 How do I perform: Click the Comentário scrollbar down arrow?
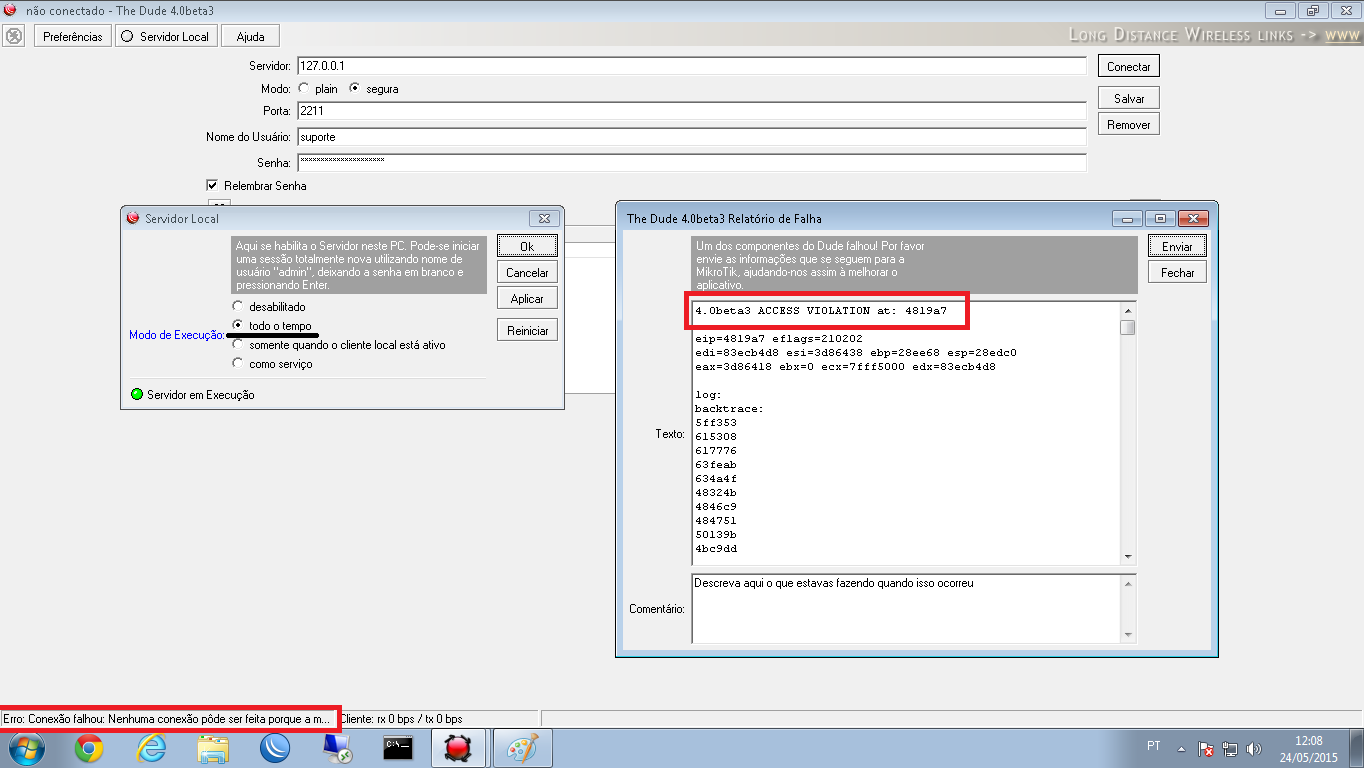pos(1128,634)
